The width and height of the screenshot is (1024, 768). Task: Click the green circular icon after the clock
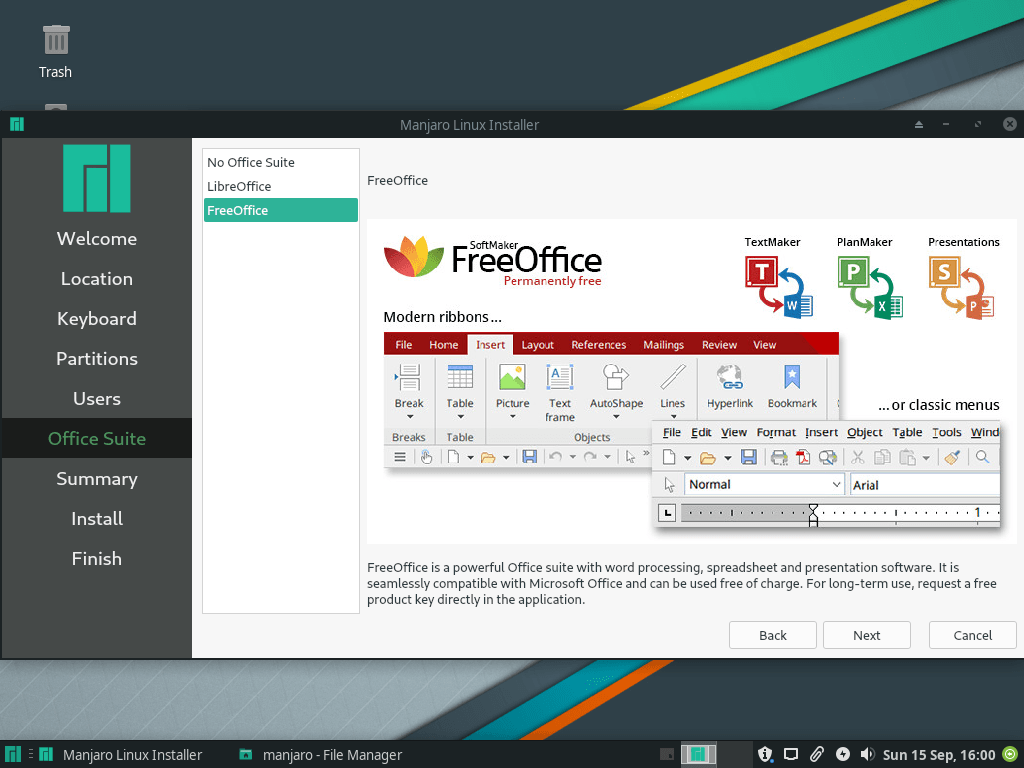tap(1010, 754)
